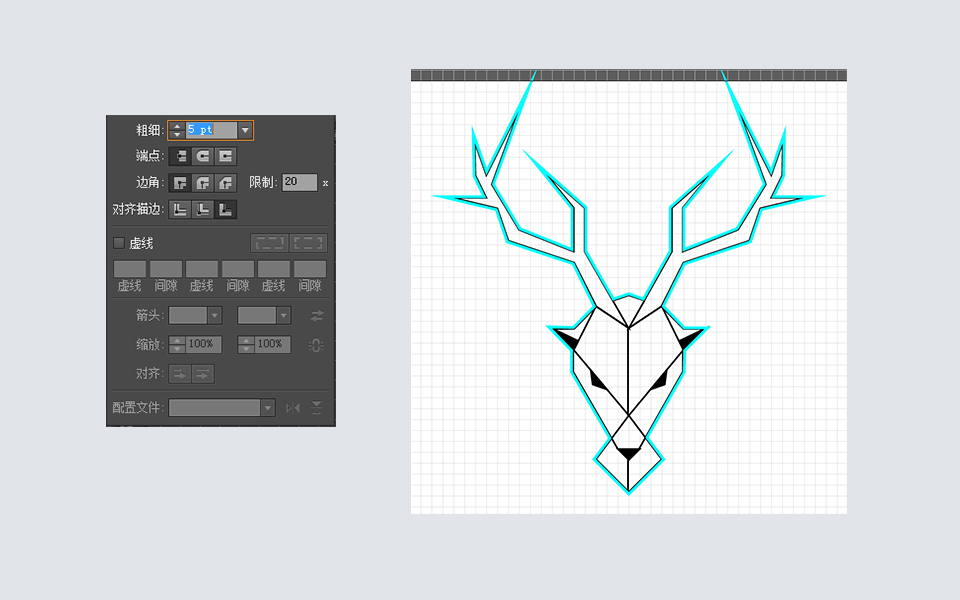
Task: Choose the round join icon next to 边角
Action: pos(203,182)
